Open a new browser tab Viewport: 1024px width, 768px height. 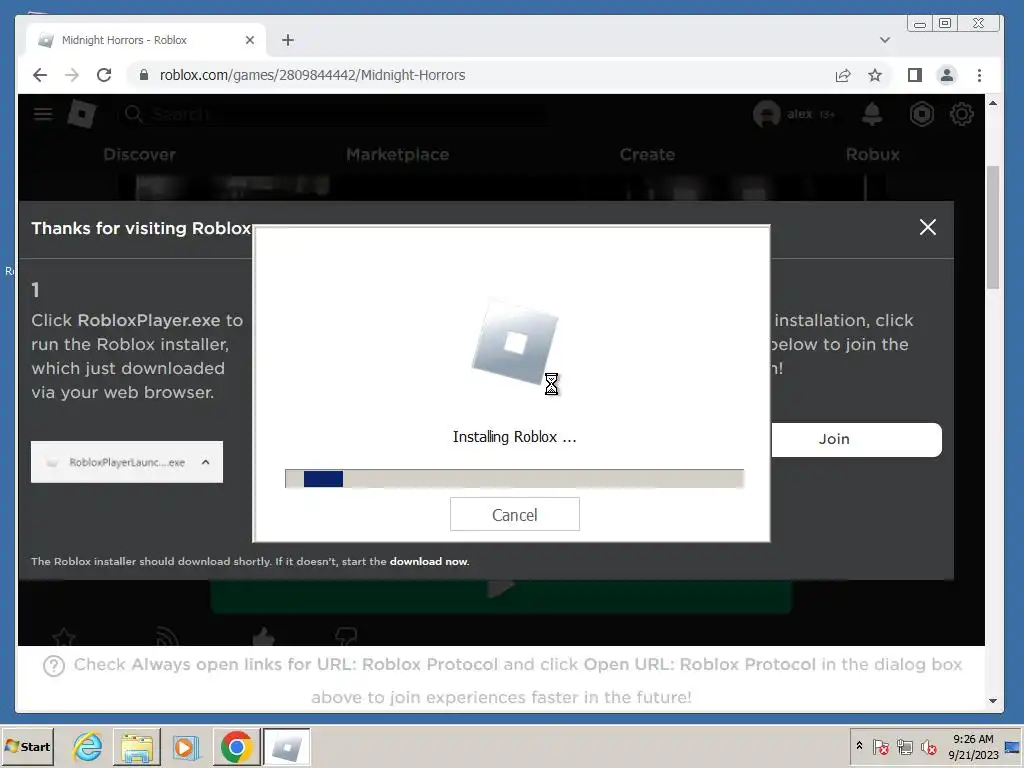coord(288,40)
